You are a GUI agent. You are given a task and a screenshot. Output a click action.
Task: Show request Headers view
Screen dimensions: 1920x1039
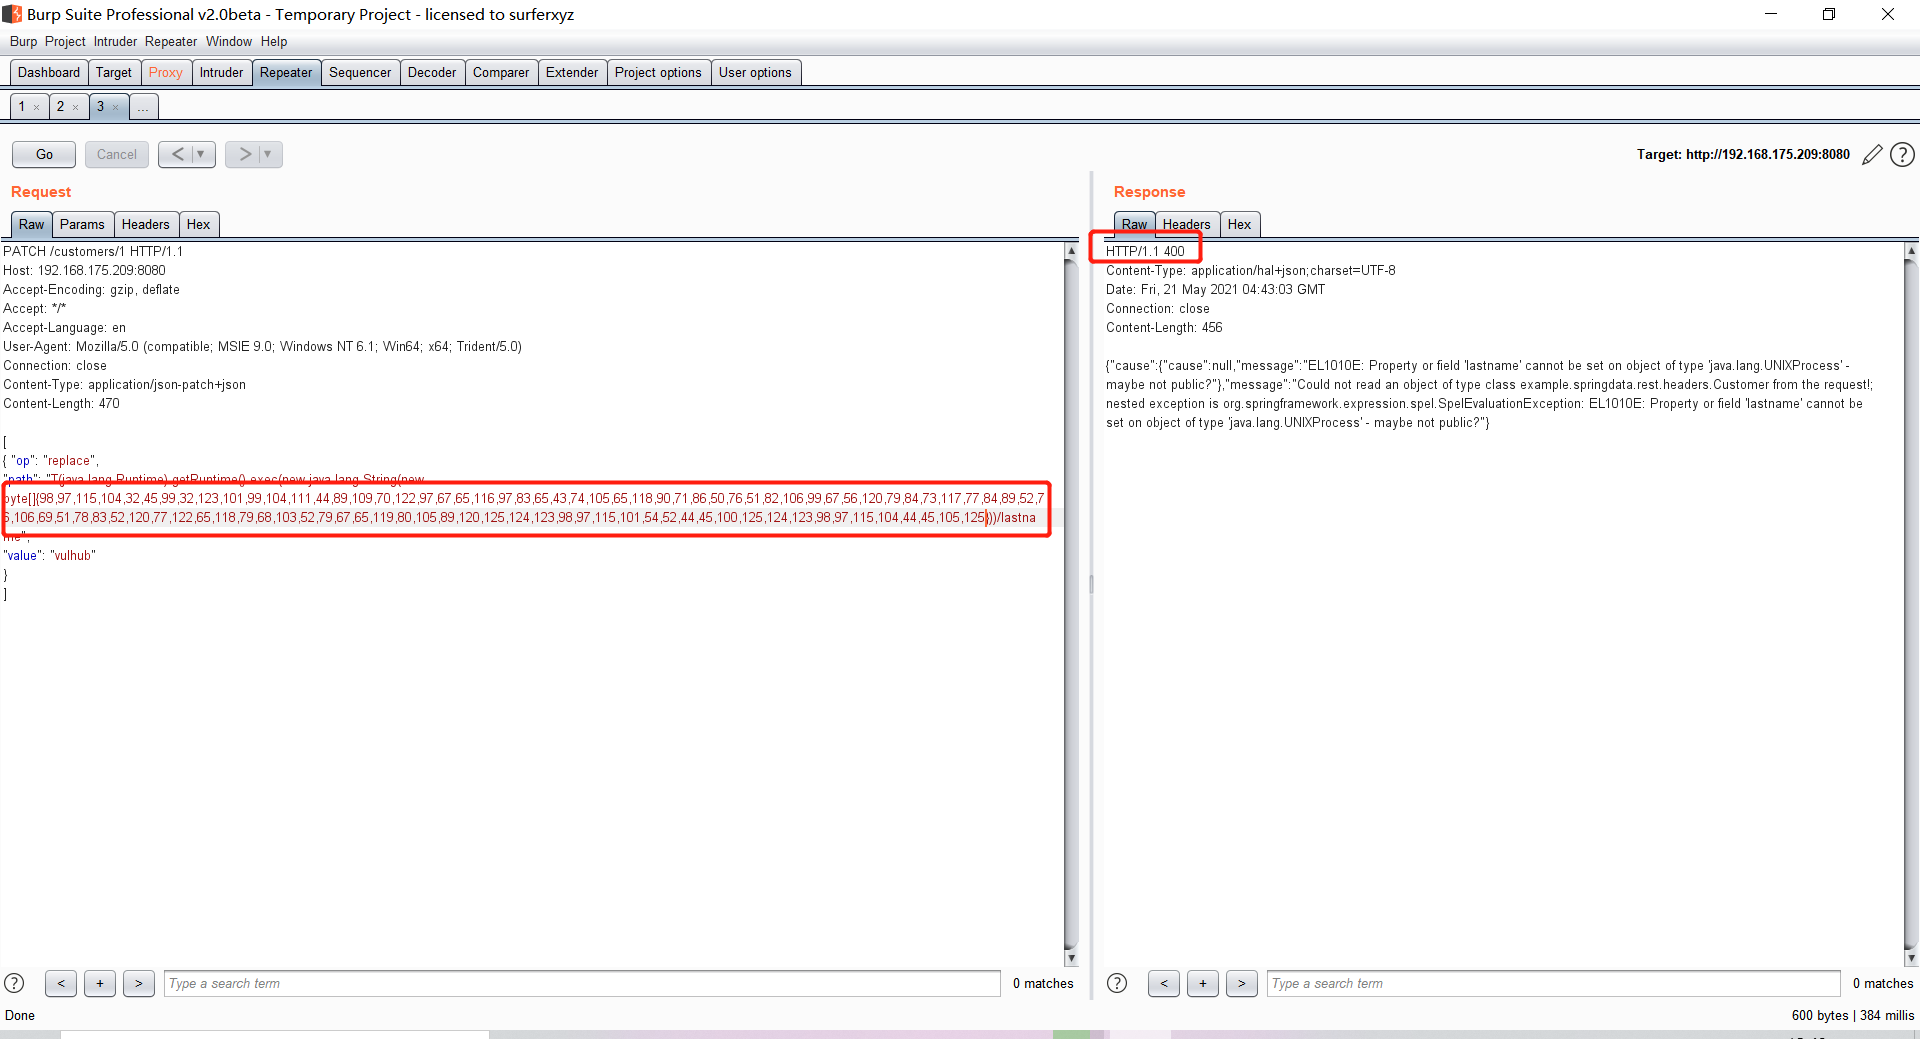pos(146,224)
